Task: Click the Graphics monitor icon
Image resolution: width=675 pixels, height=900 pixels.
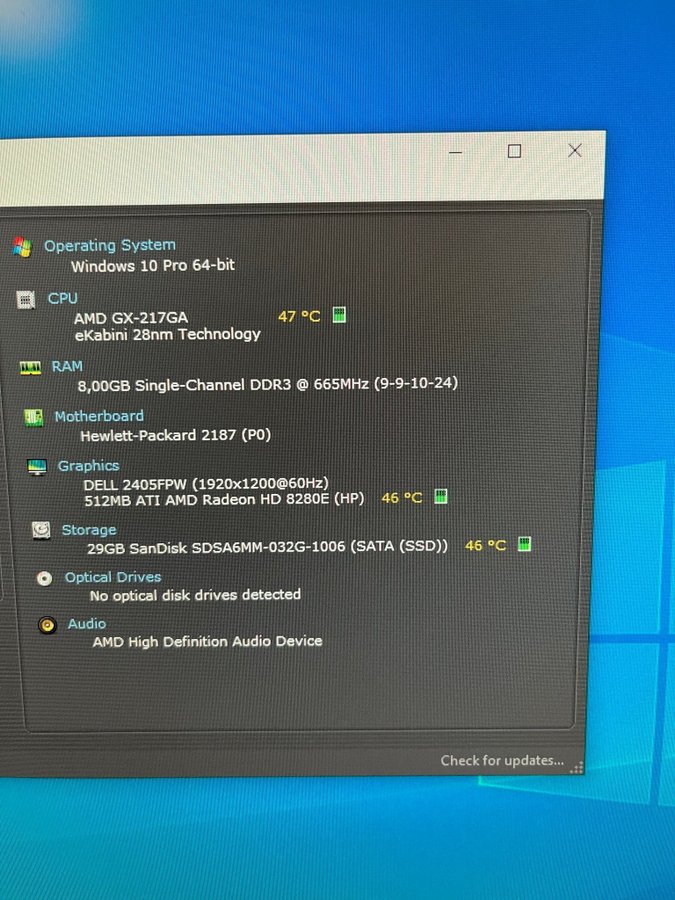Action: 37,467
